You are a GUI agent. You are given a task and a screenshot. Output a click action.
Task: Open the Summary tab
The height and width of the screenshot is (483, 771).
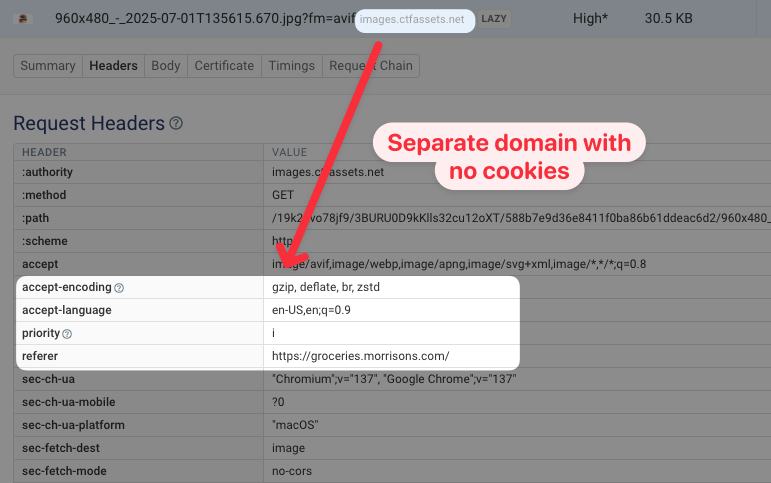[x=48, y=66]
